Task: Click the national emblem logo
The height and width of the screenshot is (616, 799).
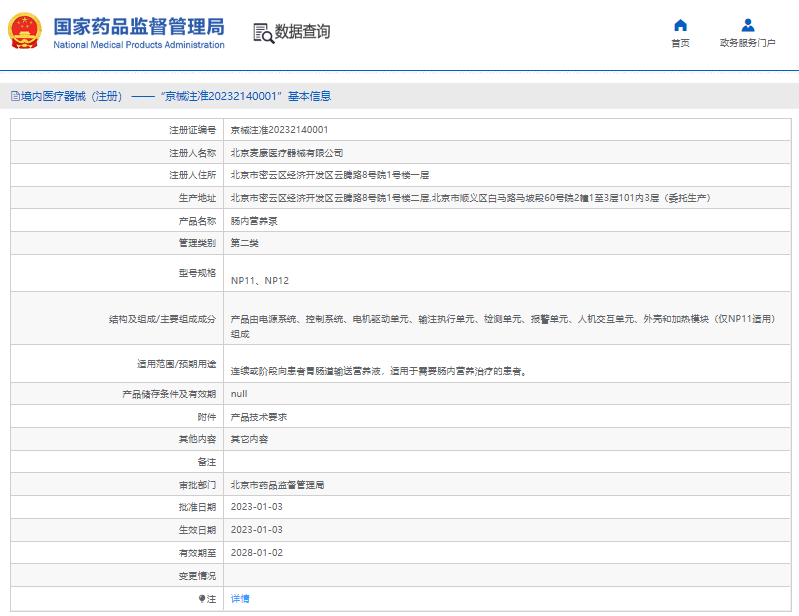Action: (x=24, y=31)
